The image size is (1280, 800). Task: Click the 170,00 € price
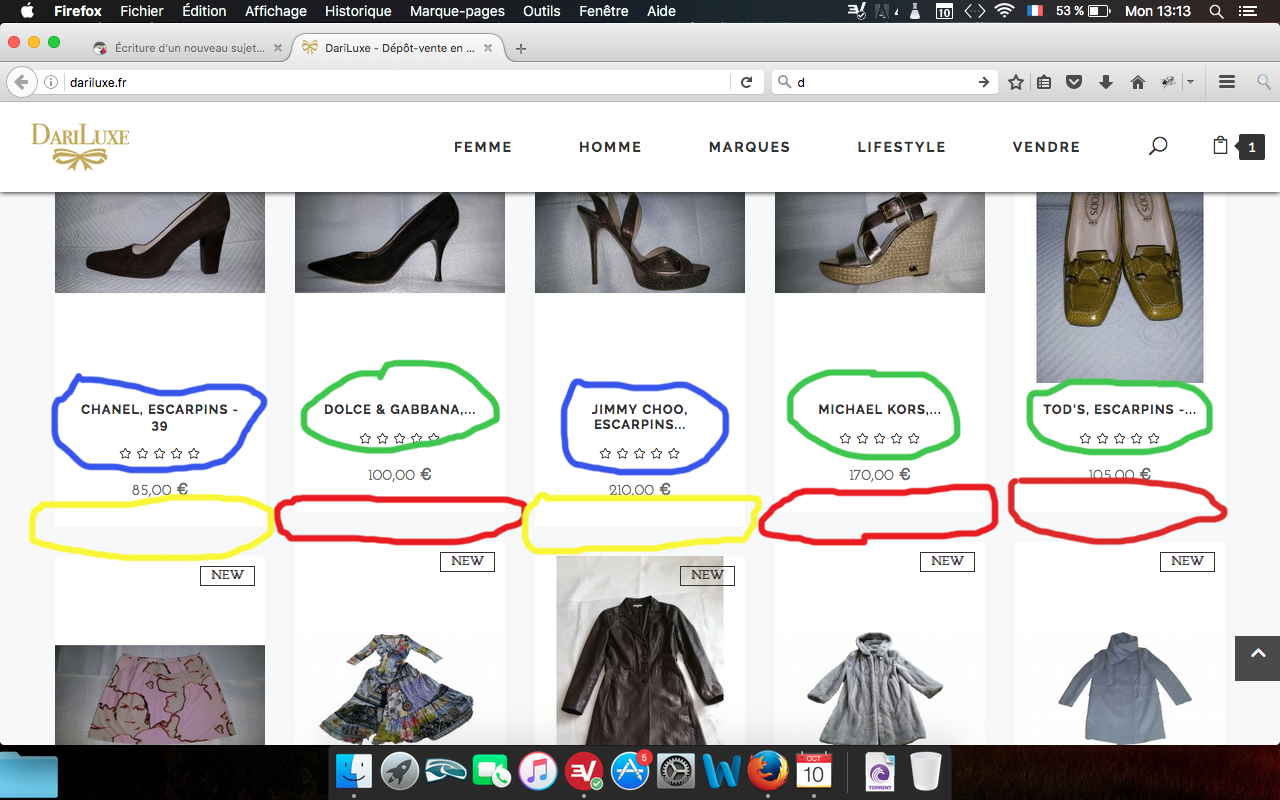[880, 475]
